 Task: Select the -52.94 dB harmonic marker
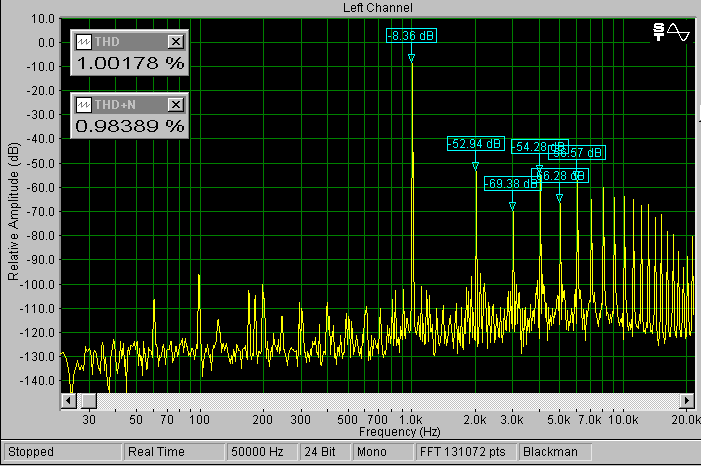pos(474,144)
